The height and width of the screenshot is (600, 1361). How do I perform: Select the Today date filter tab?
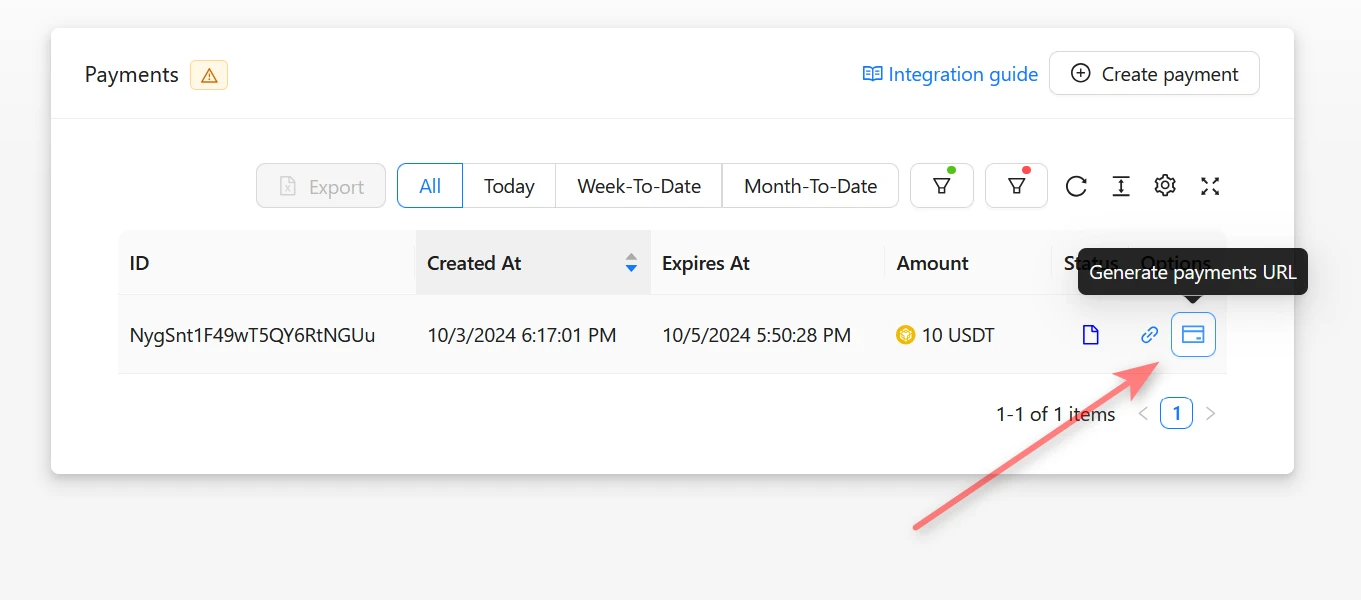(x=509, y=186)
